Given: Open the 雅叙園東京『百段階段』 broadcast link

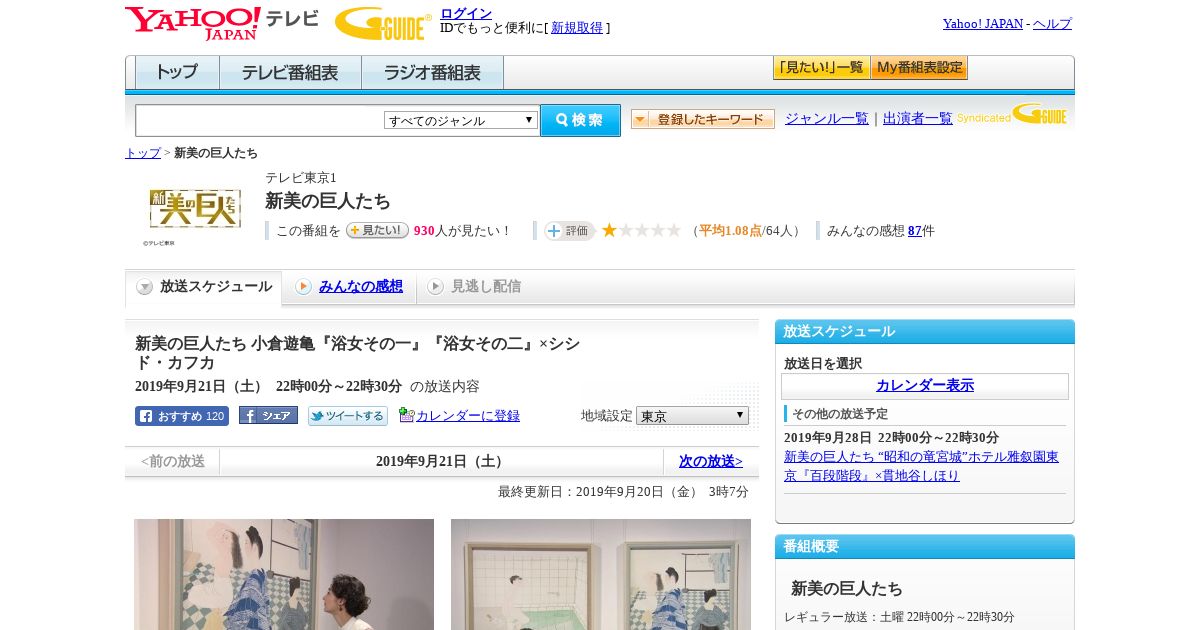Looking at the screenshot, I should tap(921, 466).
